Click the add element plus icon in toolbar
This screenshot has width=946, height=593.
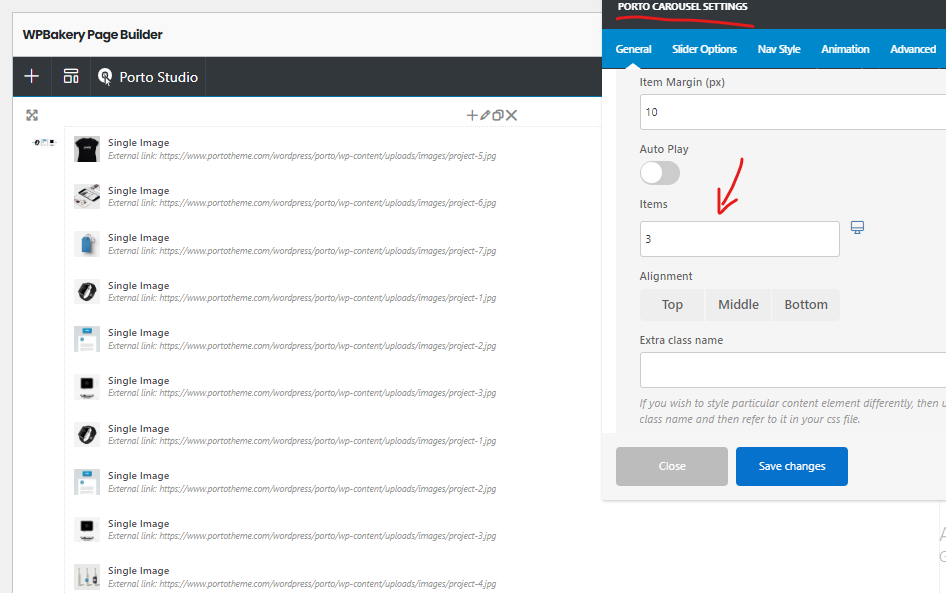tap(31, 77)
